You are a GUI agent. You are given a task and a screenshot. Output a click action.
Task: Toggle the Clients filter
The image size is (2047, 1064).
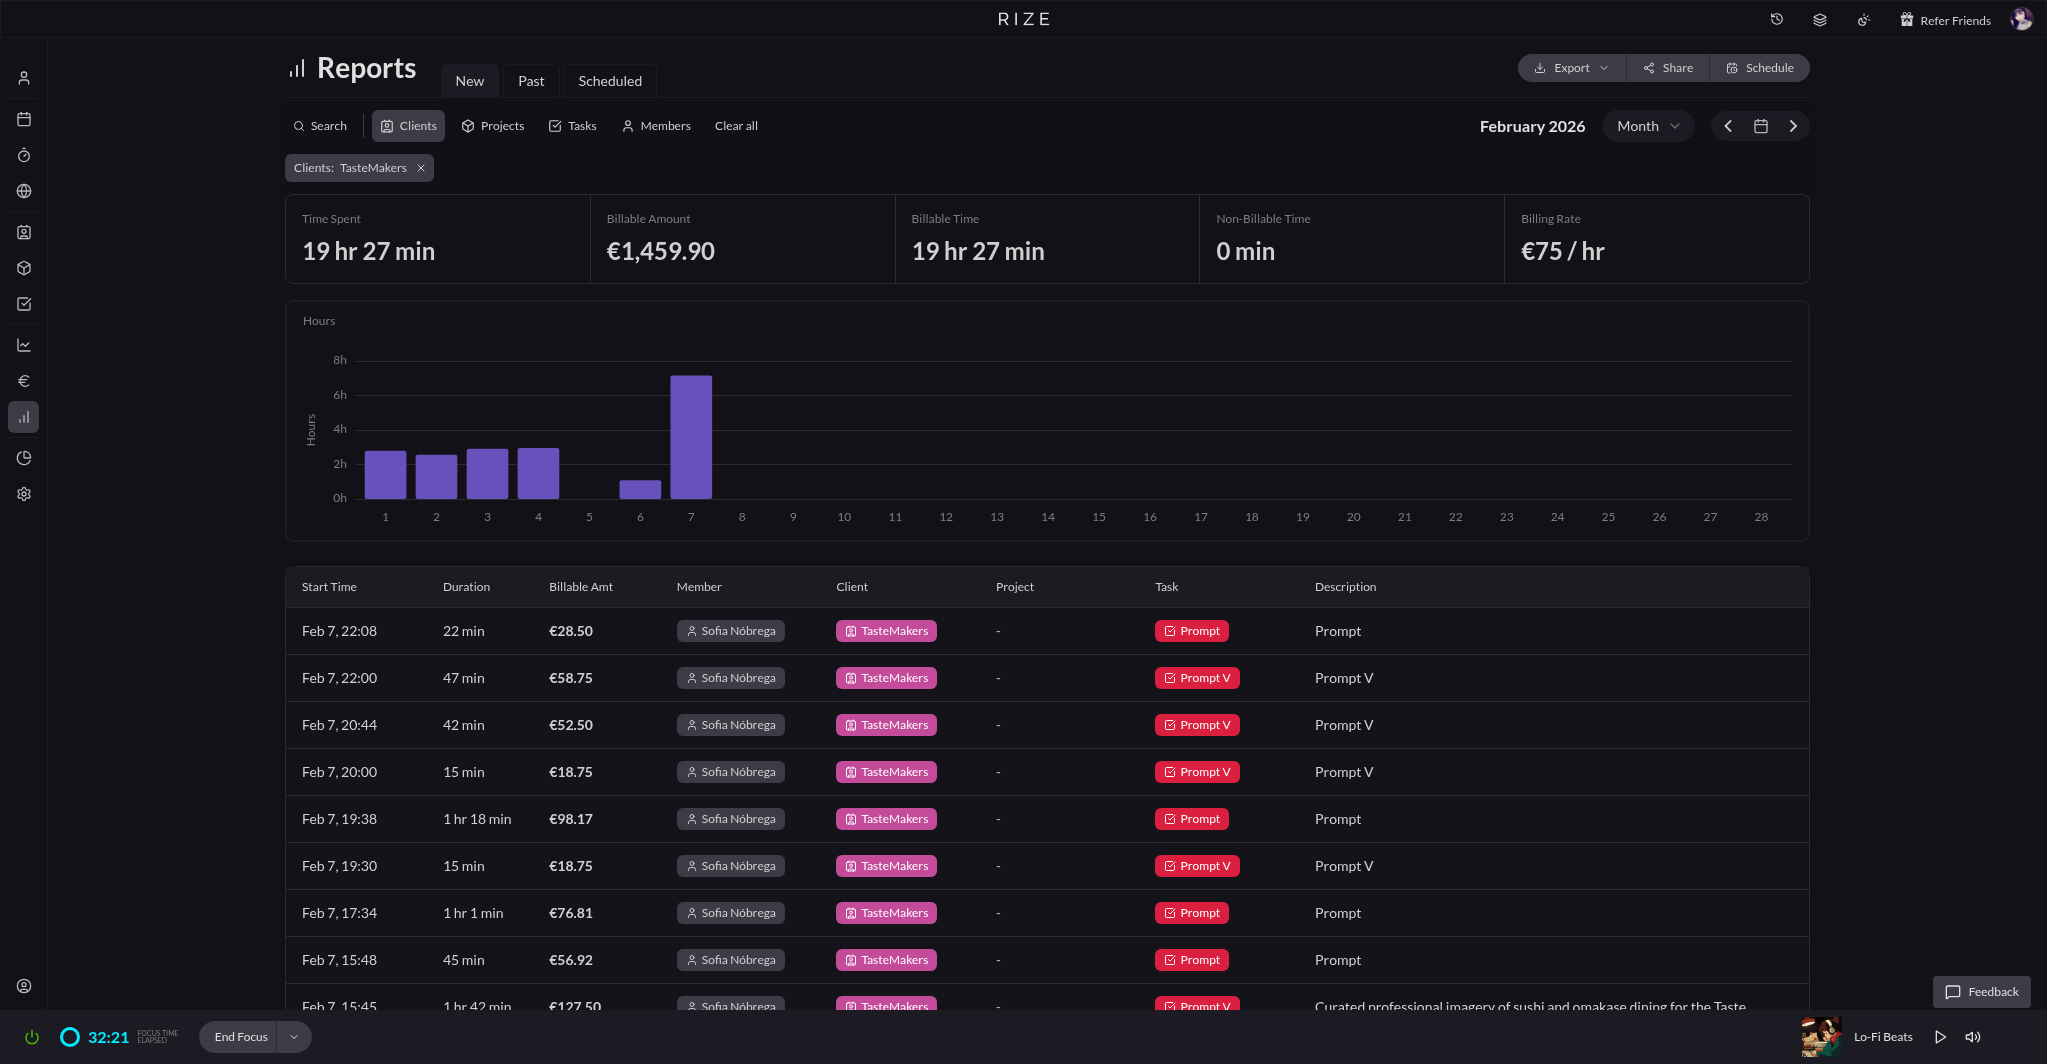coord(408,126)
